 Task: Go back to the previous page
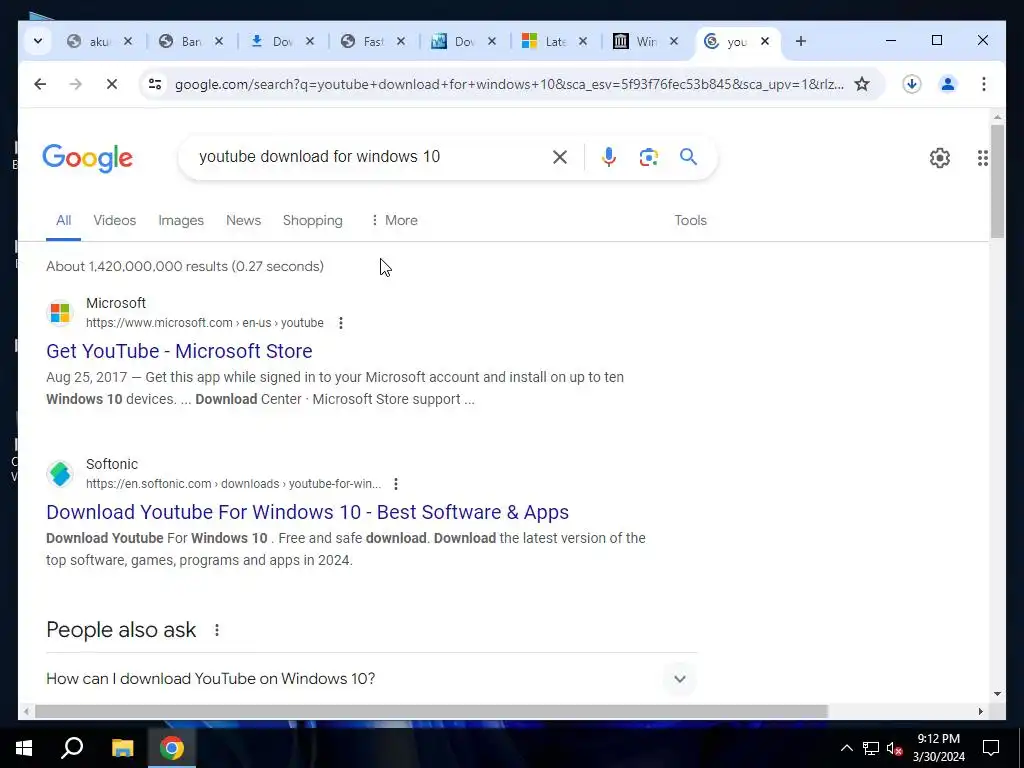[40, 84]
